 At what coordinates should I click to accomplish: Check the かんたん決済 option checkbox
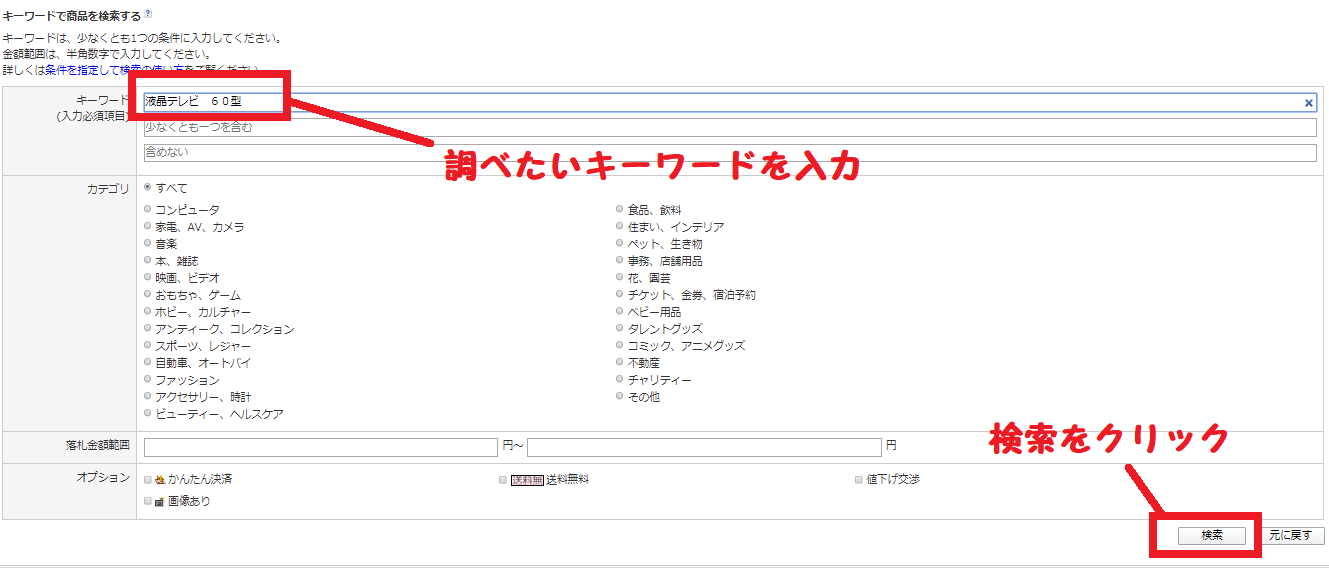(149, 480)
